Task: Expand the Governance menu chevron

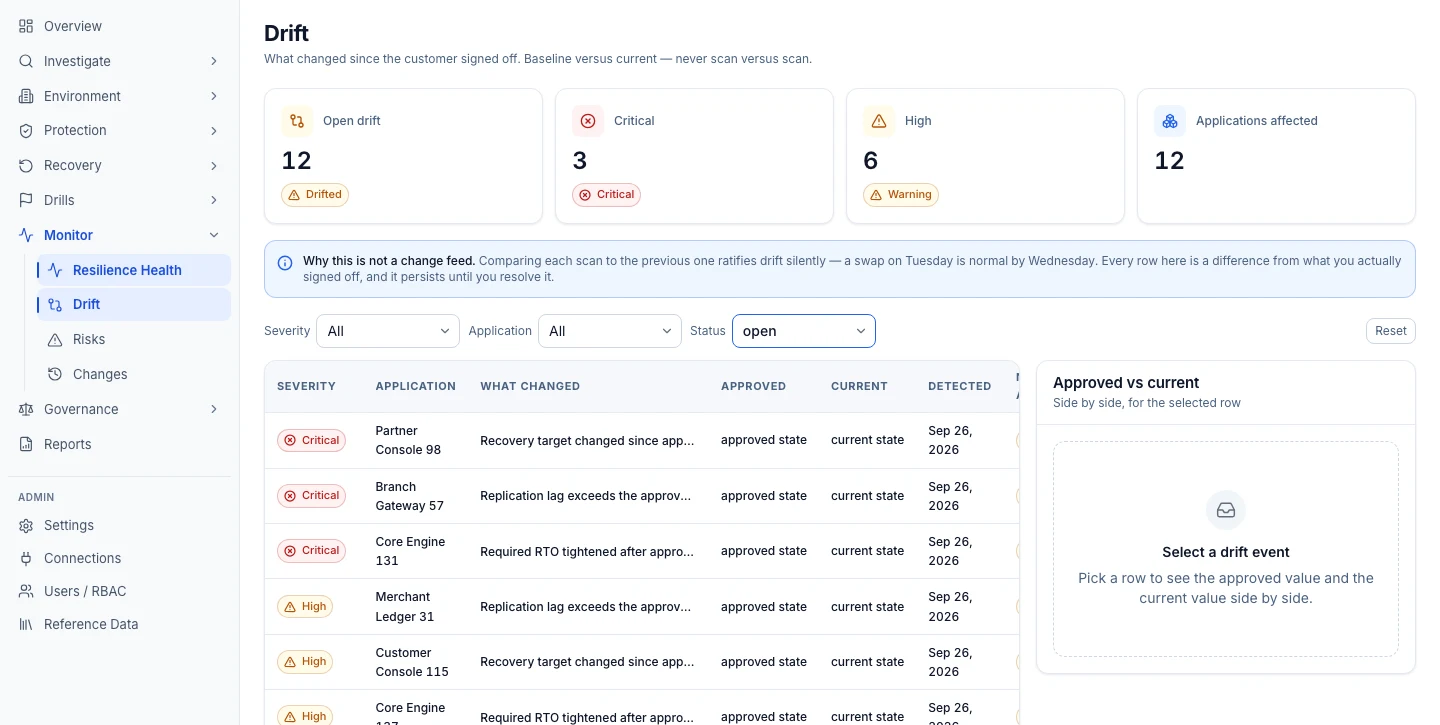Action: 214,409
